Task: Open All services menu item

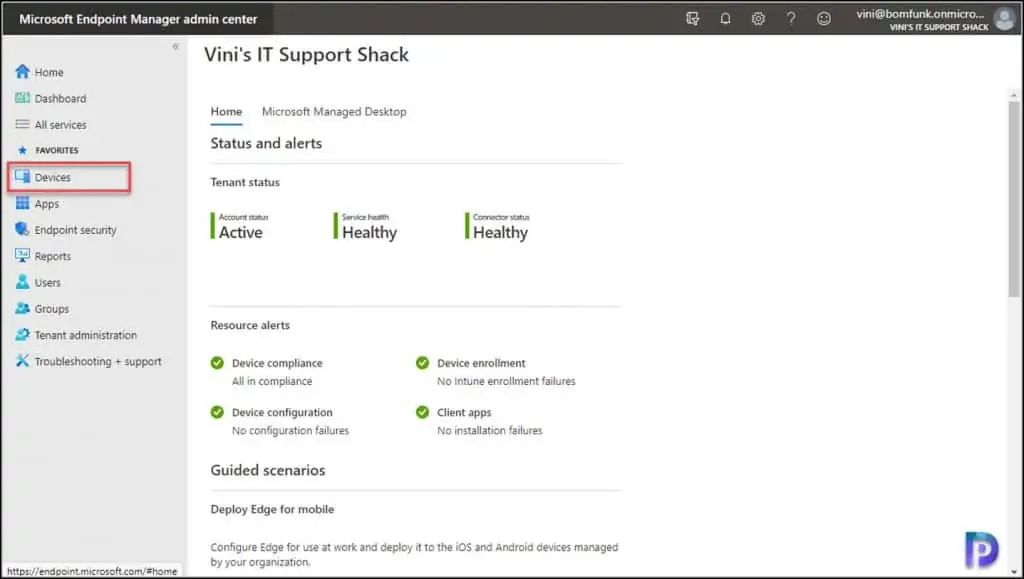Action: [x=60, y=125]
